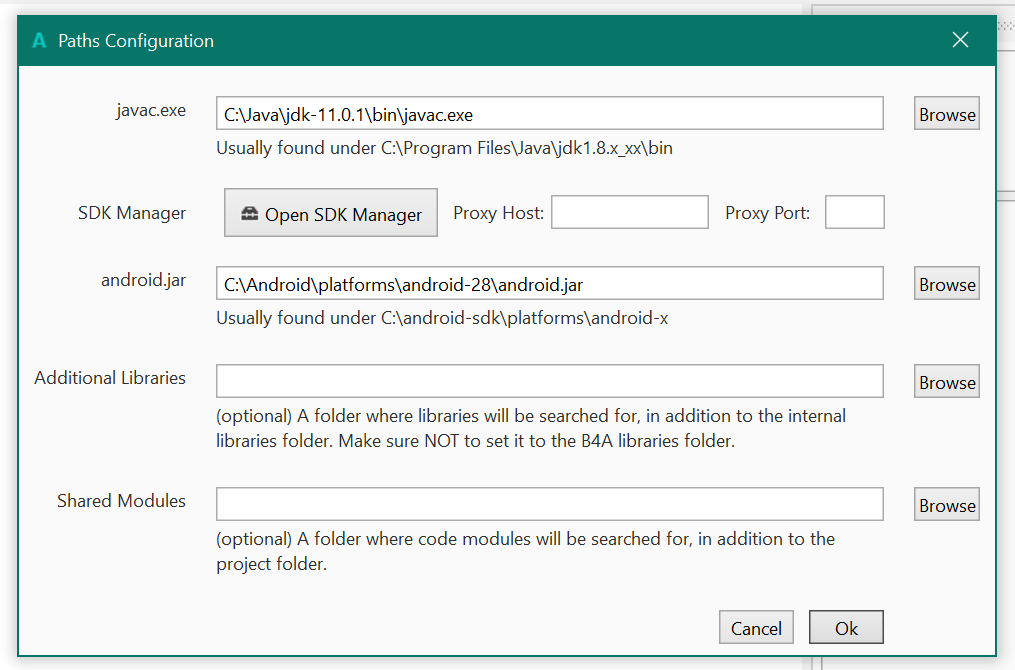Click the B4A logo in title bar
Viewport: 1015px width, 670px height.
tap(40, 41)
